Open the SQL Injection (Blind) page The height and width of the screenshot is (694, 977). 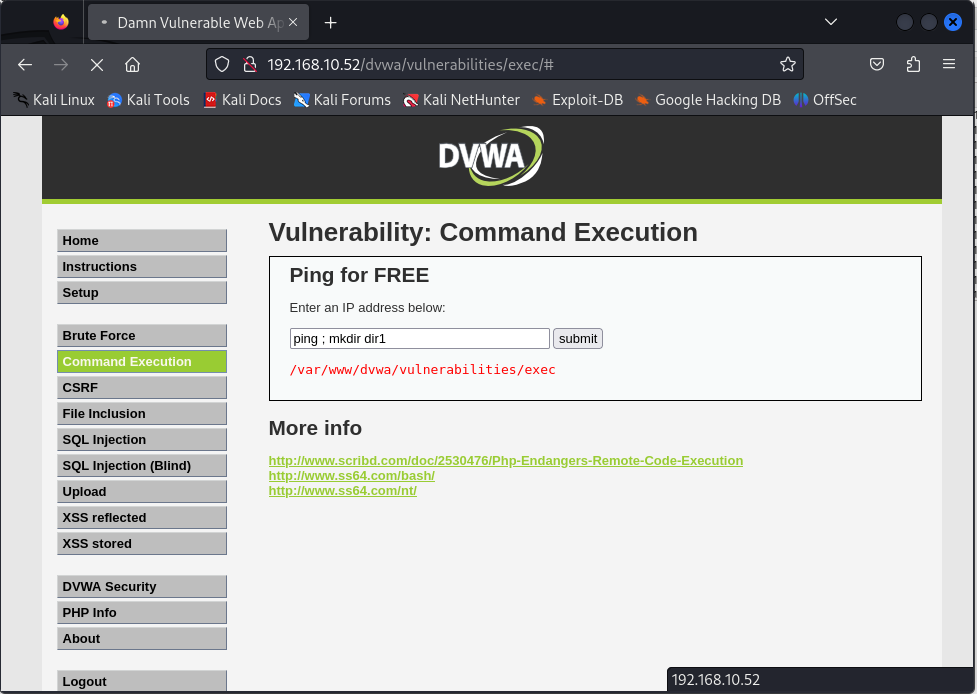pyautogui.click(x=142, y=466)
